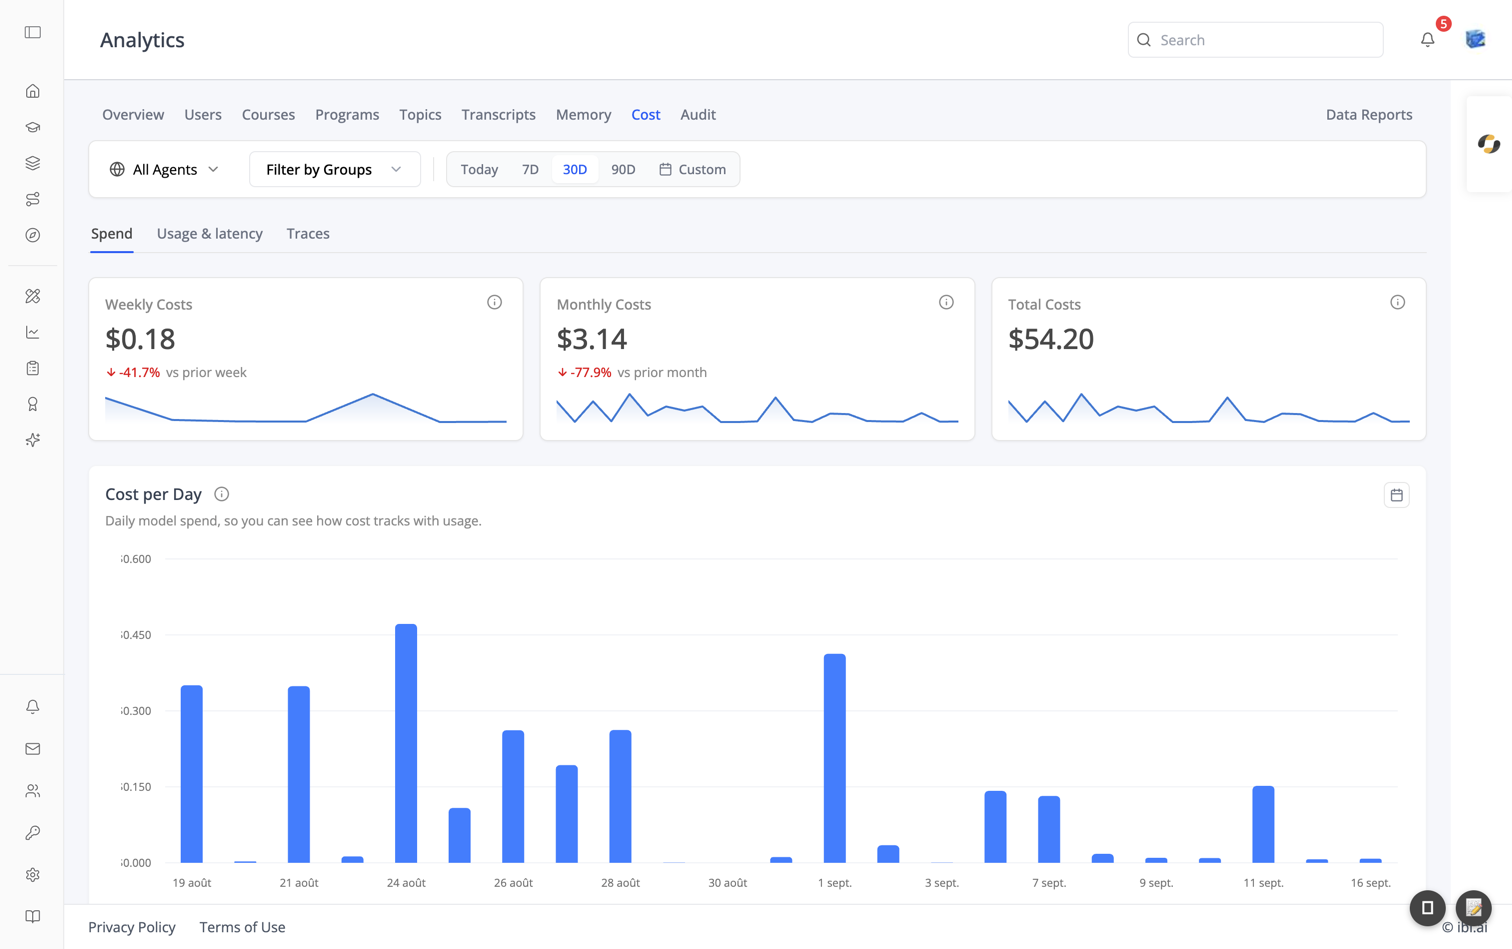Click the stacked layers sidebar icon

click(33, 163)
